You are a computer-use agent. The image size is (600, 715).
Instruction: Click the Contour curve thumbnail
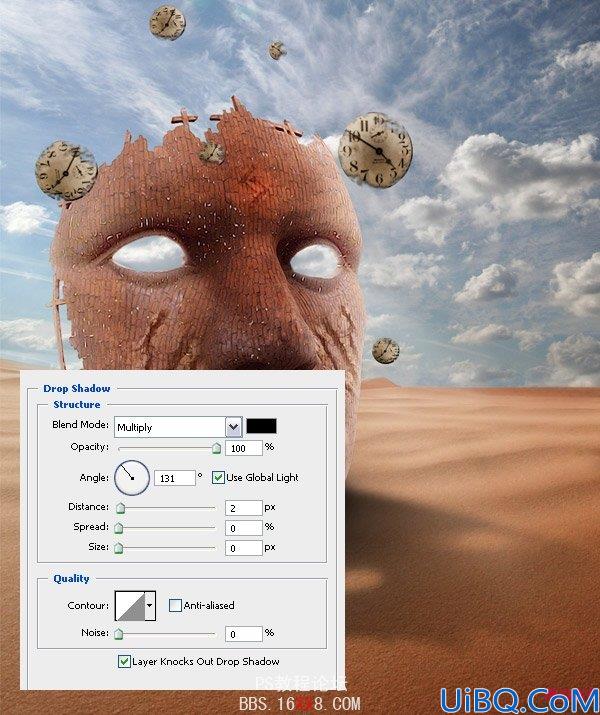130,606
